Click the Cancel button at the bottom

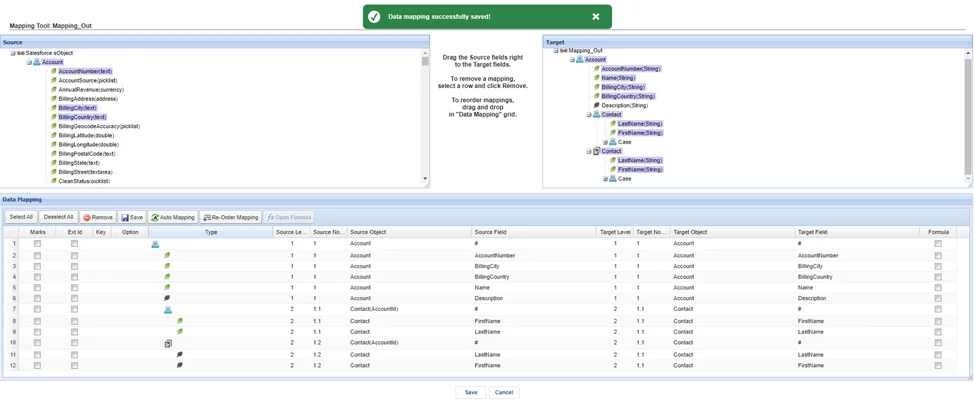(504, 392)
